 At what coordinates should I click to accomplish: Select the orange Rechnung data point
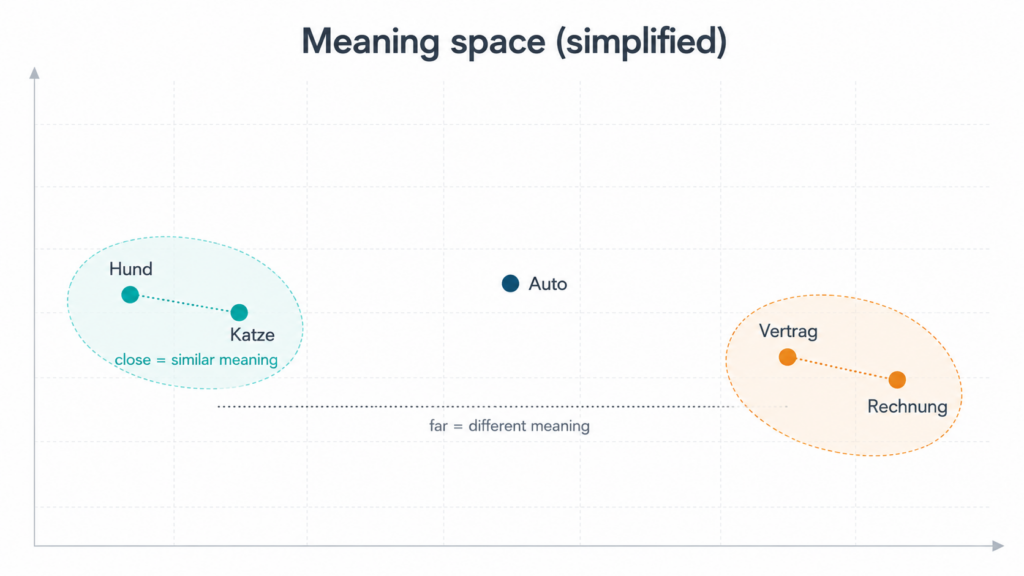tap(897, 379)
